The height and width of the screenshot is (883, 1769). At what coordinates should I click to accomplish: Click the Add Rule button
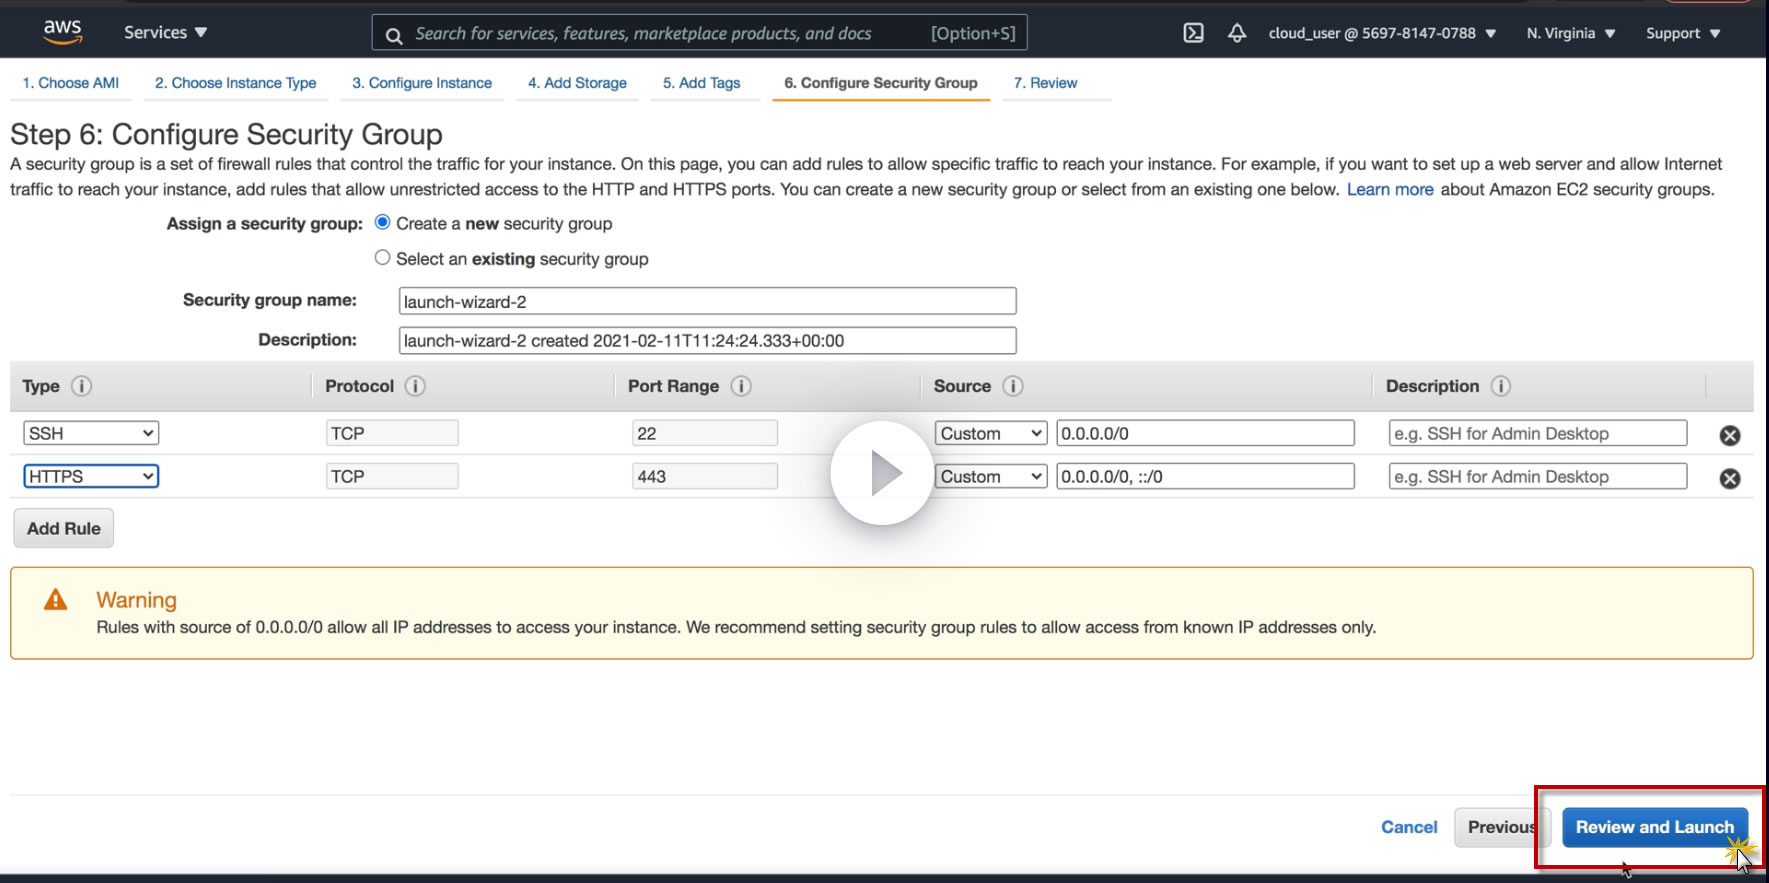point(64,528)
